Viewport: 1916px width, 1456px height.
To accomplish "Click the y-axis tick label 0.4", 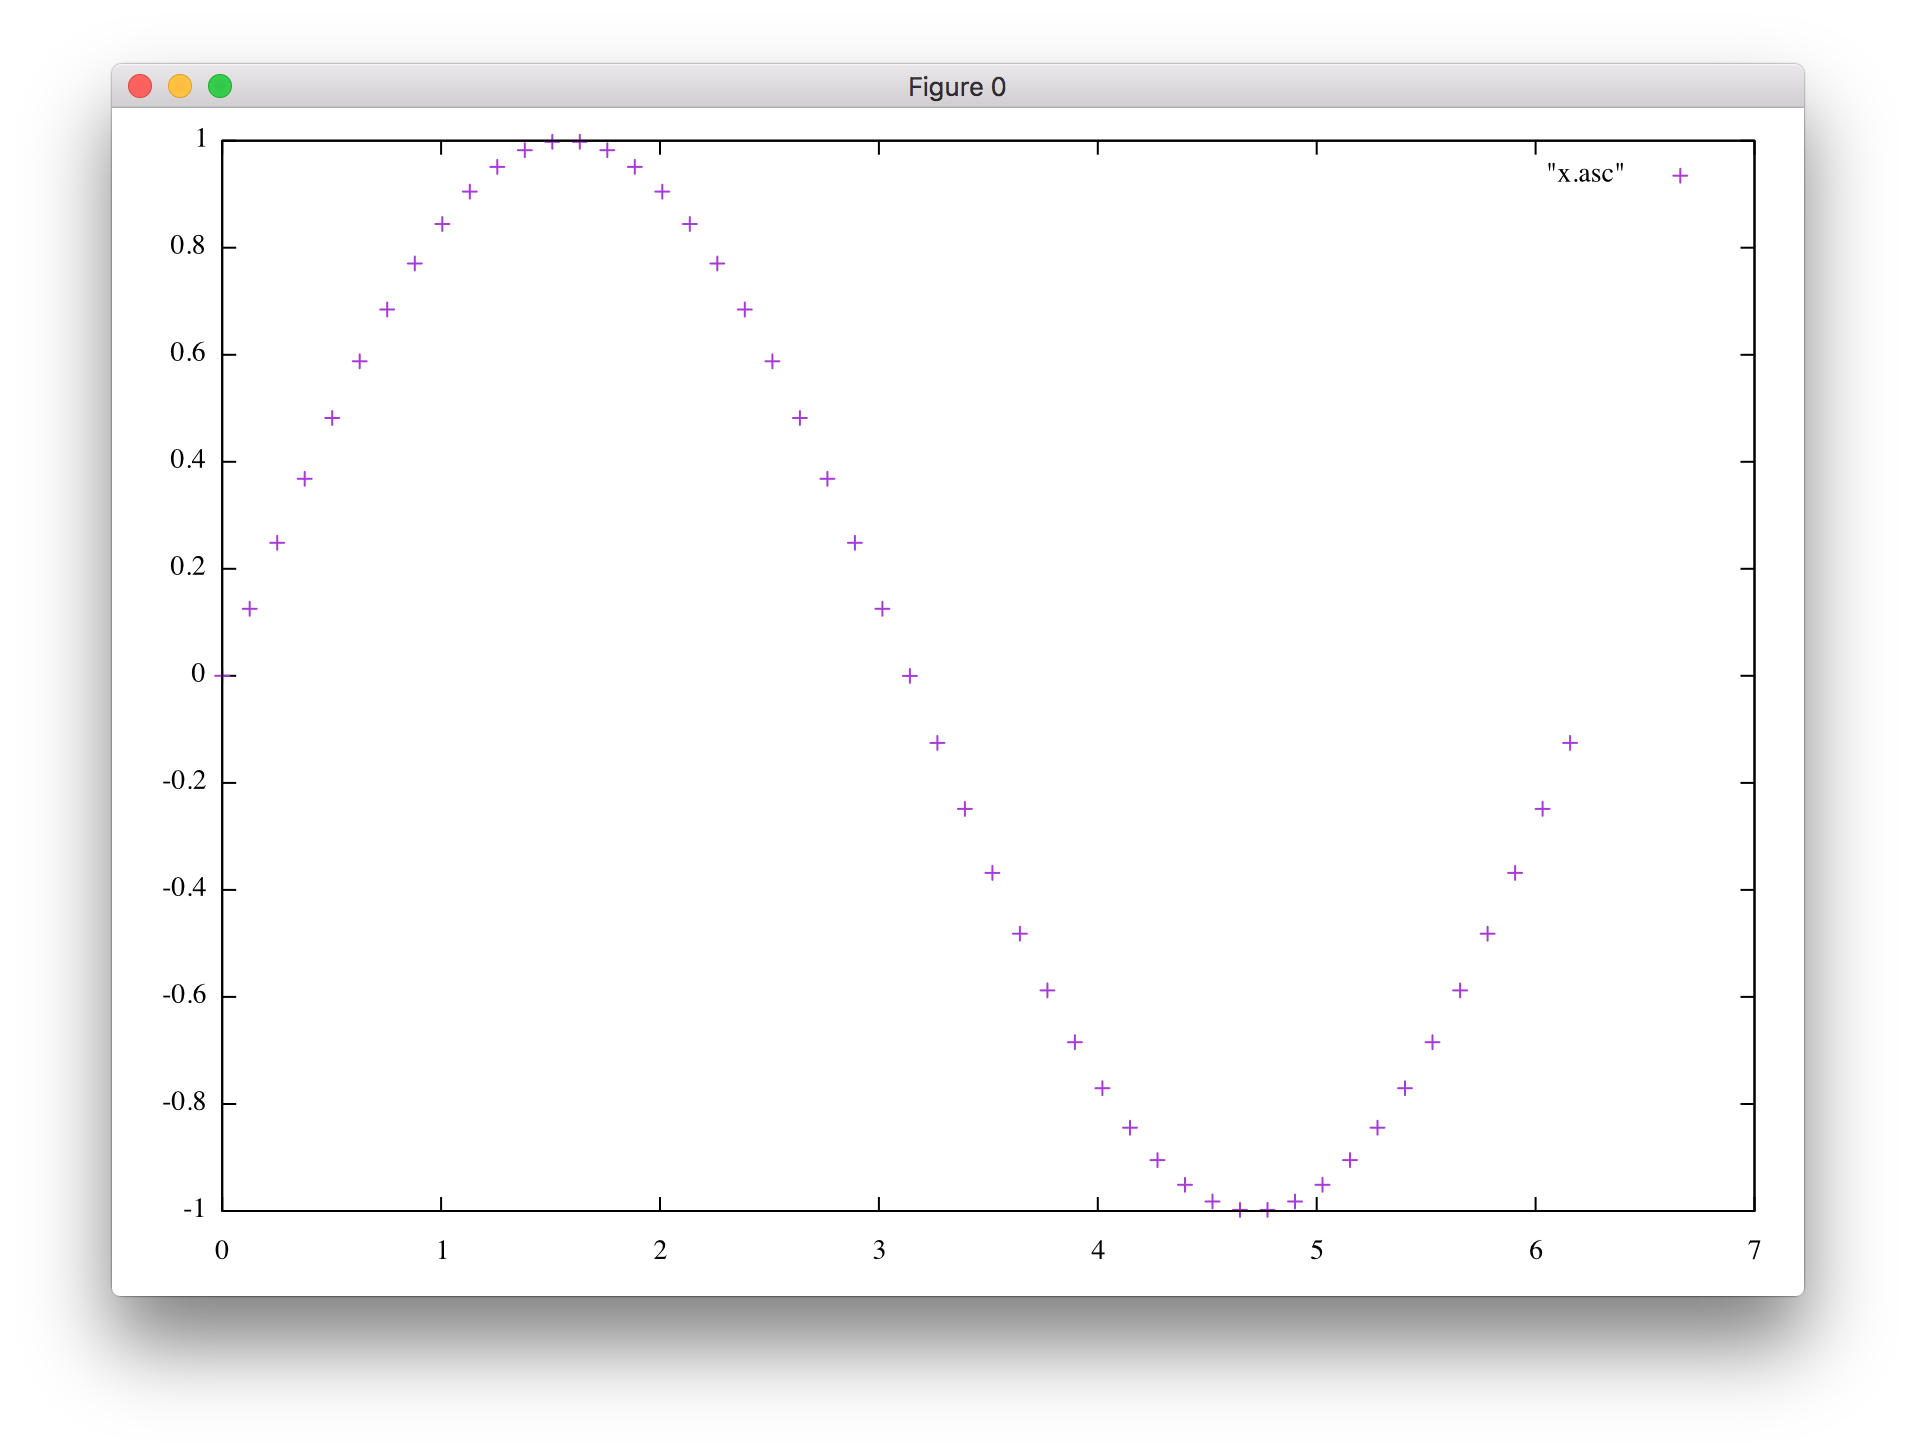I will (x=187, y=460).
